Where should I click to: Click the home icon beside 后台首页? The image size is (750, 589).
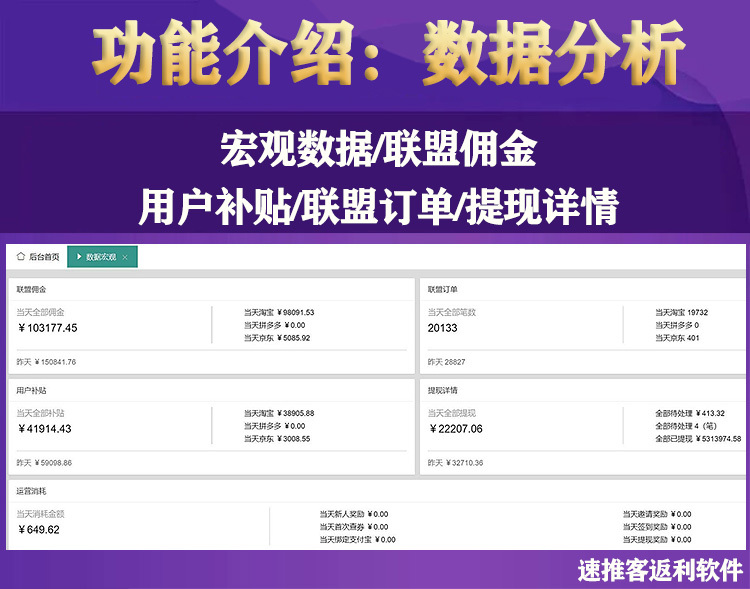pyautogui.click(x=20, y=256)
